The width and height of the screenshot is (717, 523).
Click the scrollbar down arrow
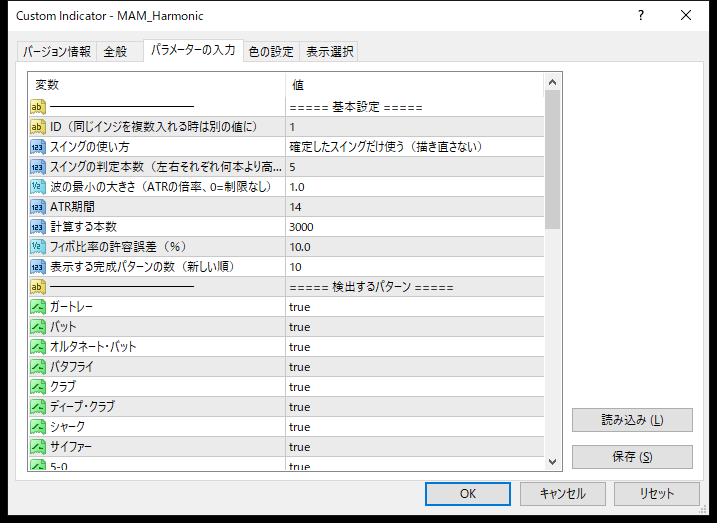(552, 462)
